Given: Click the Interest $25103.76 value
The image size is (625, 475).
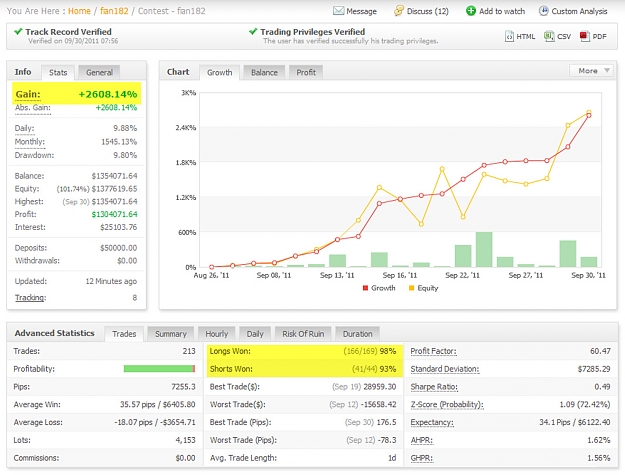Looking at the screenshot, I should [118, 227].
